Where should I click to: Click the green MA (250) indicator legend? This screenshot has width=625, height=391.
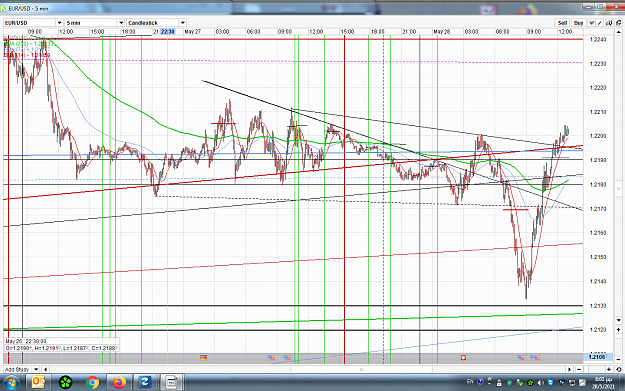pyautogui.click(x=30, y=44)
